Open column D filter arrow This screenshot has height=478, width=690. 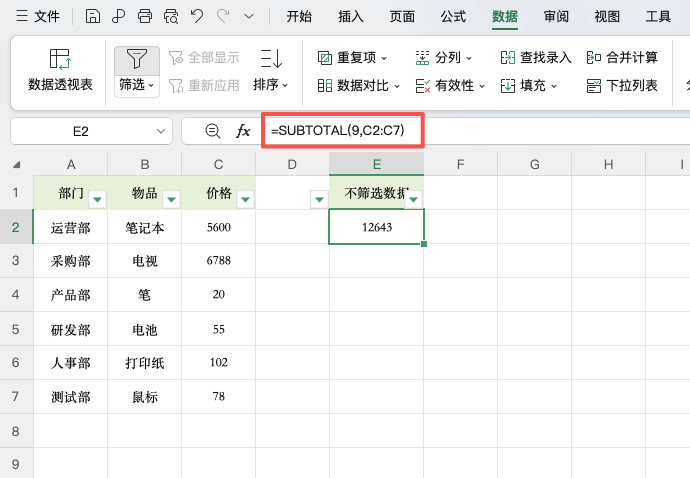tap(319, 199)
